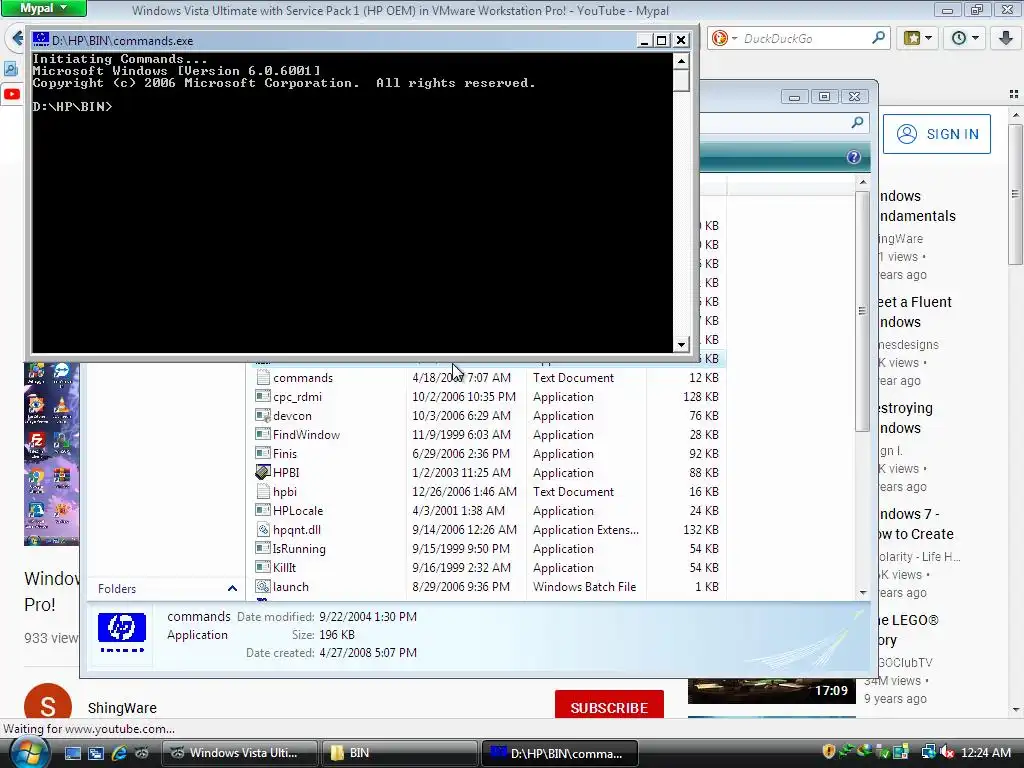Open the 17:09 suggested video thumbnail
This screenshot has height=768, width=1024.
point(771,692)
